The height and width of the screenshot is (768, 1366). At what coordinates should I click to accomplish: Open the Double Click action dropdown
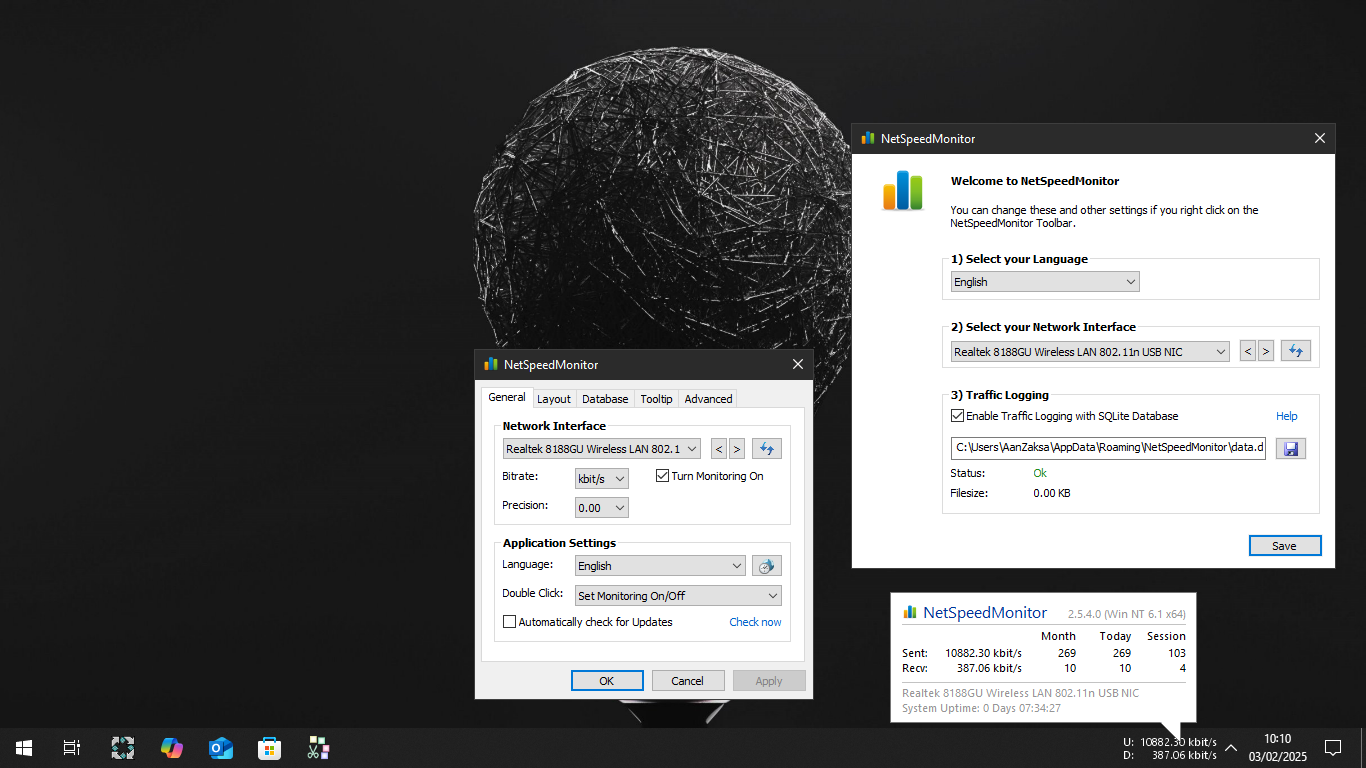679,596
